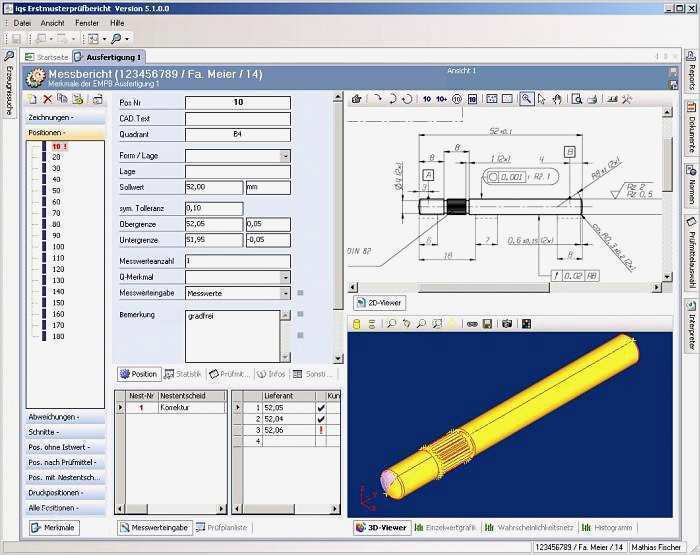Open the Form / Lage dropdown

[285, 156]
